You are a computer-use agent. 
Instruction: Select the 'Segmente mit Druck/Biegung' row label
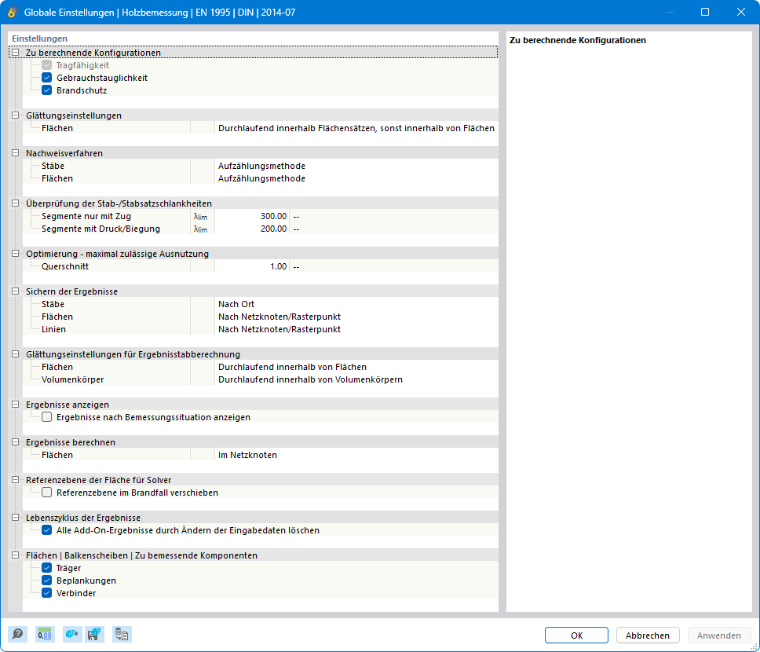tap(101, 229)
